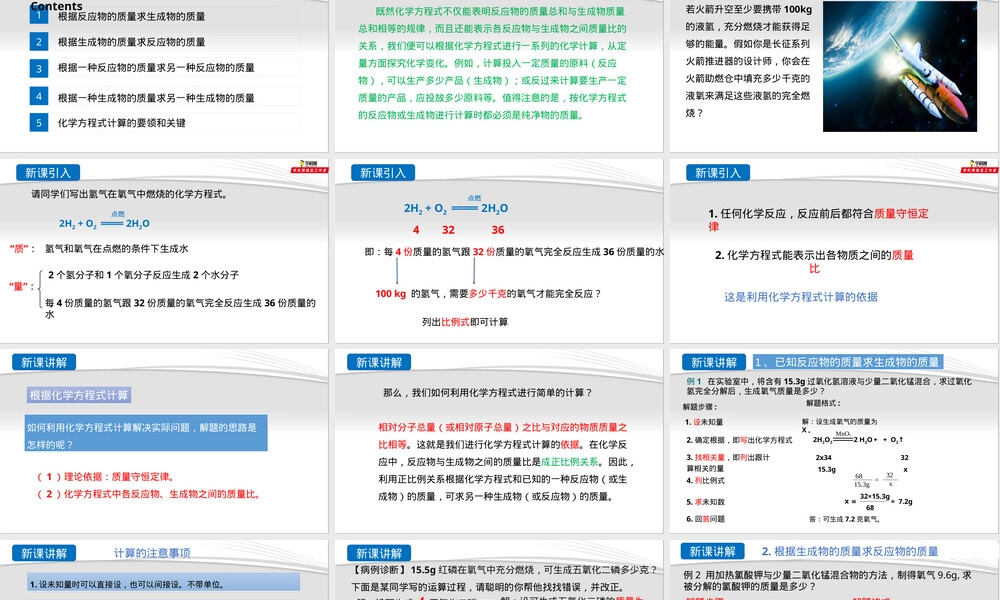This screenshot has height=600, width=1000.
Task: Click the heading '计算的注意事项'
Action: coord(152,553)
